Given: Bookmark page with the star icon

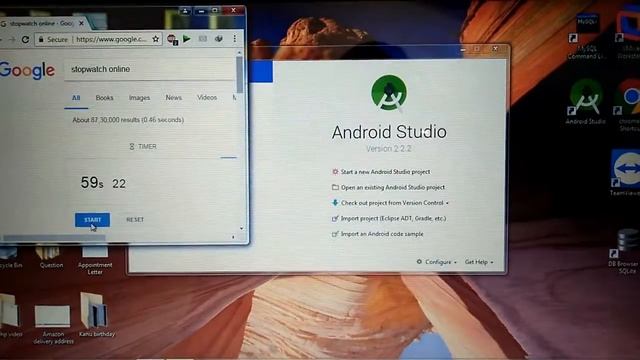Looking at the screenshot, I should [x=156, y=39].
